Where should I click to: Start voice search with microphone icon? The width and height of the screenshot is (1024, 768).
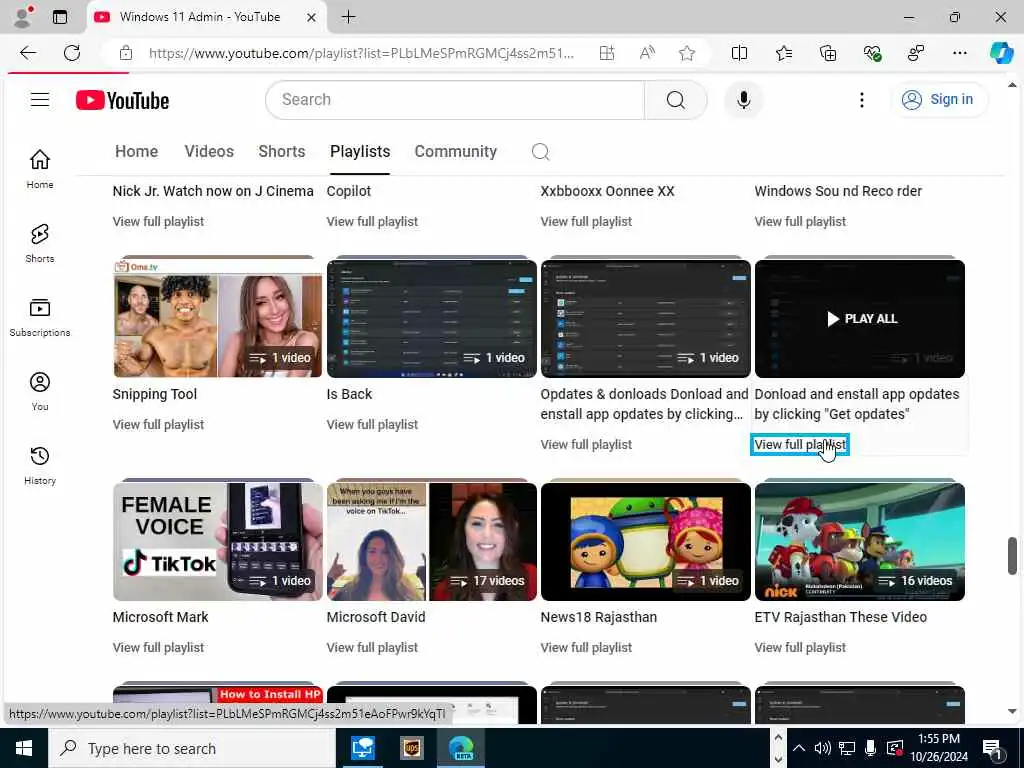(743, 100)
